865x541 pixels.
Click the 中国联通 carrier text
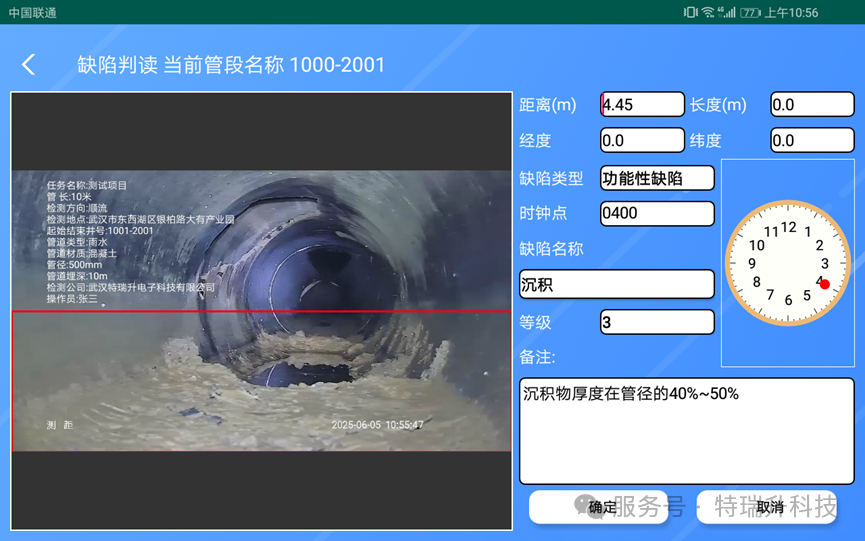[33, 12]
